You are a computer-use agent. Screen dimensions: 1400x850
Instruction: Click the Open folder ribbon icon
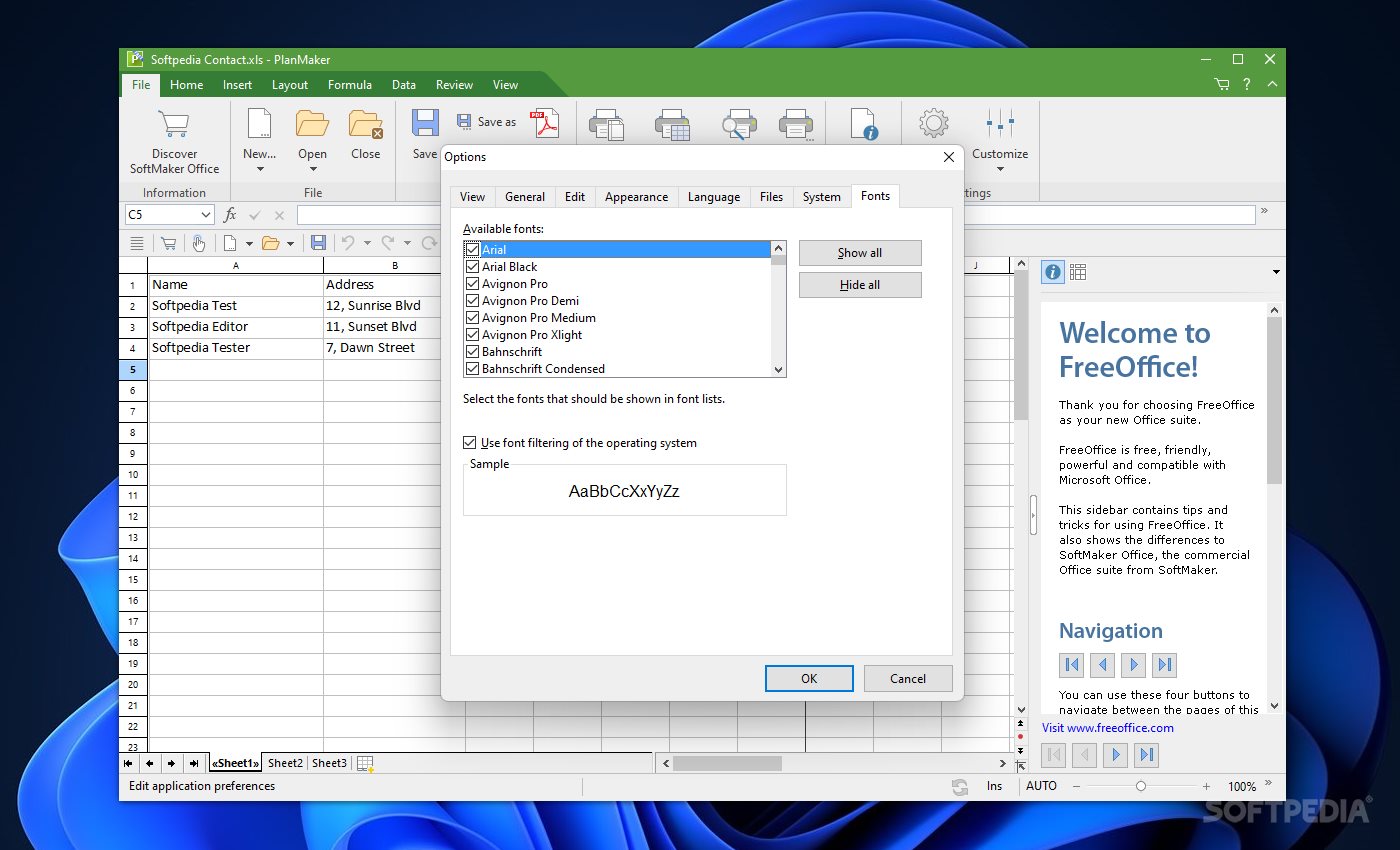(x=312, y=124)
